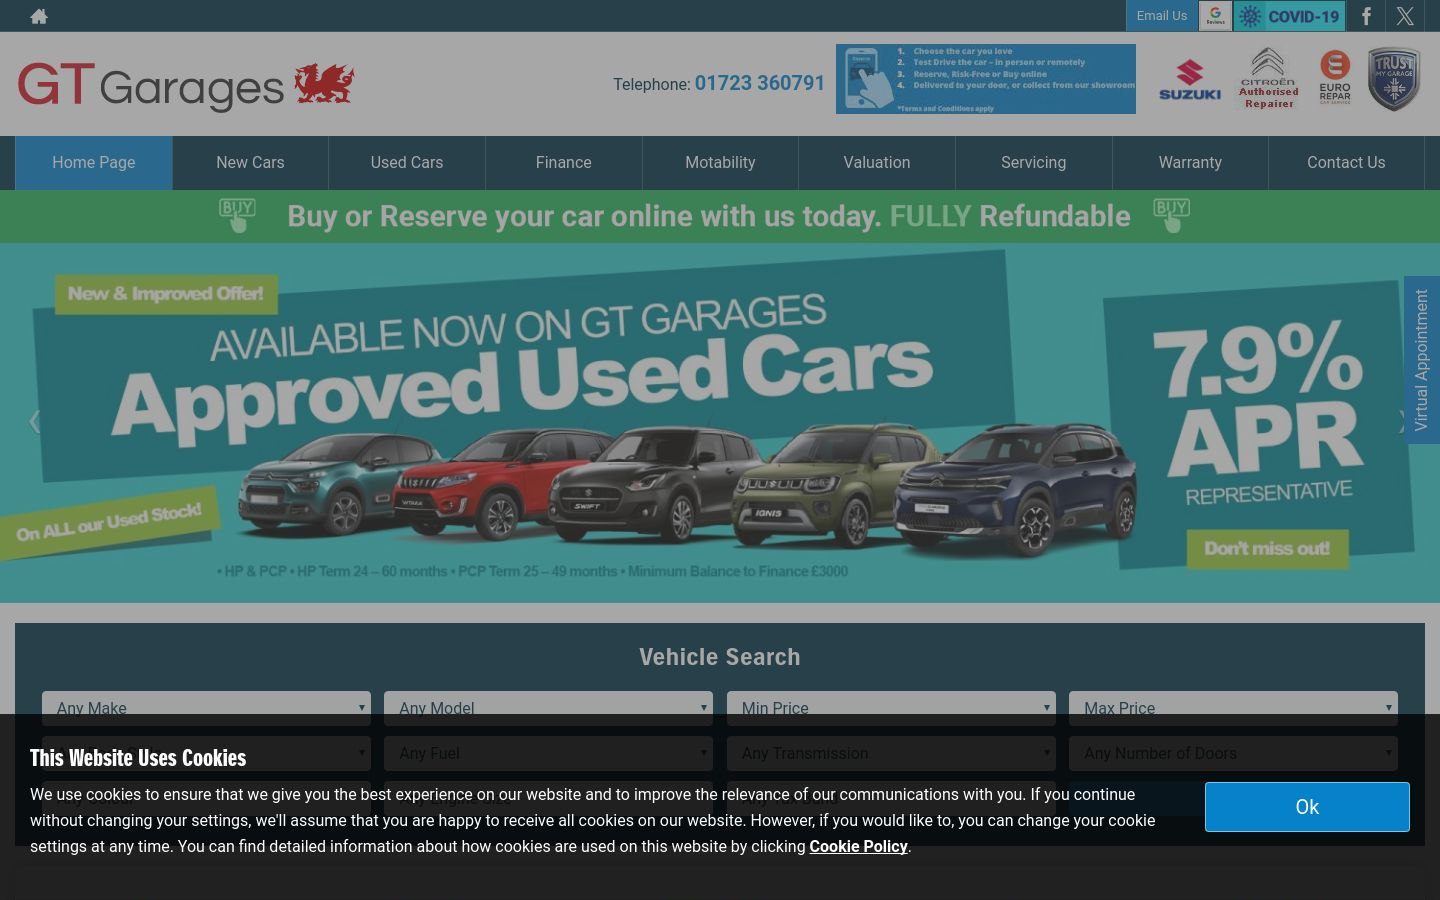Open the Contact Us menu item
The image size is (1440, 900).
pyautogui.click(x=1346, y=163)
